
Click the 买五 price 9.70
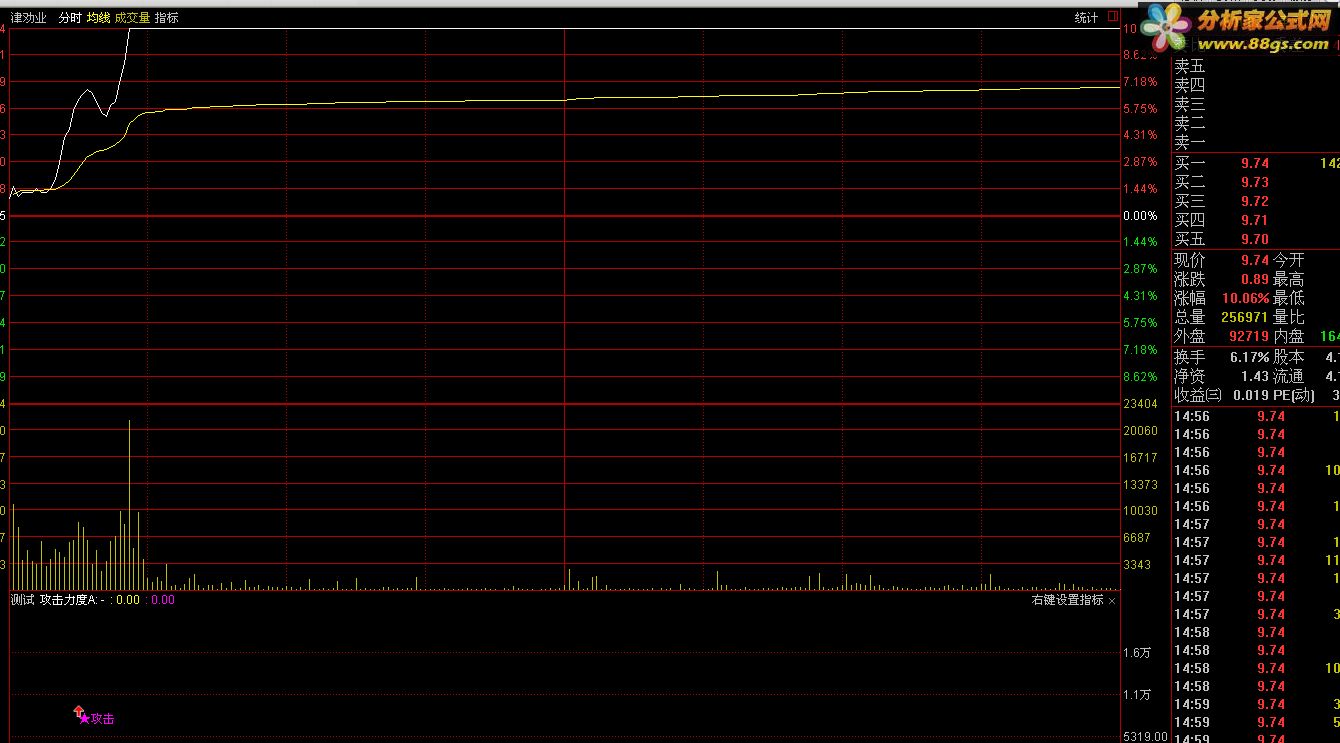[1255, 239]
